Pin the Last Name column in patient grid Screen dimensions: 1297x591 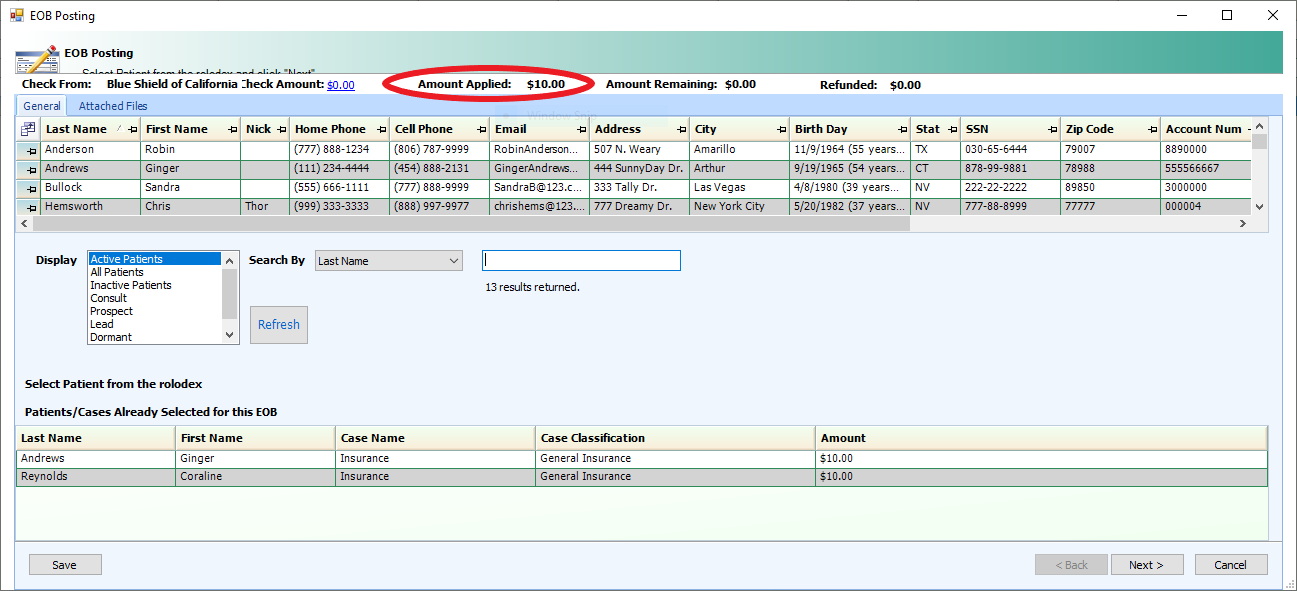[x=134, y=130]
